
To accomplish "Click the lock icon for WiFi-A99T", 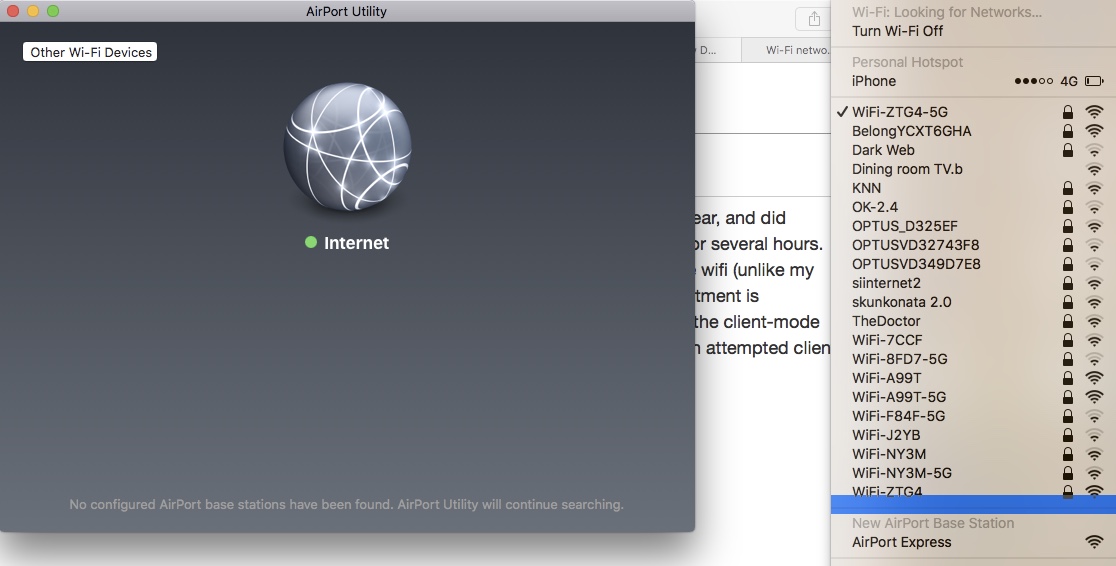I will pos(1068,378).
